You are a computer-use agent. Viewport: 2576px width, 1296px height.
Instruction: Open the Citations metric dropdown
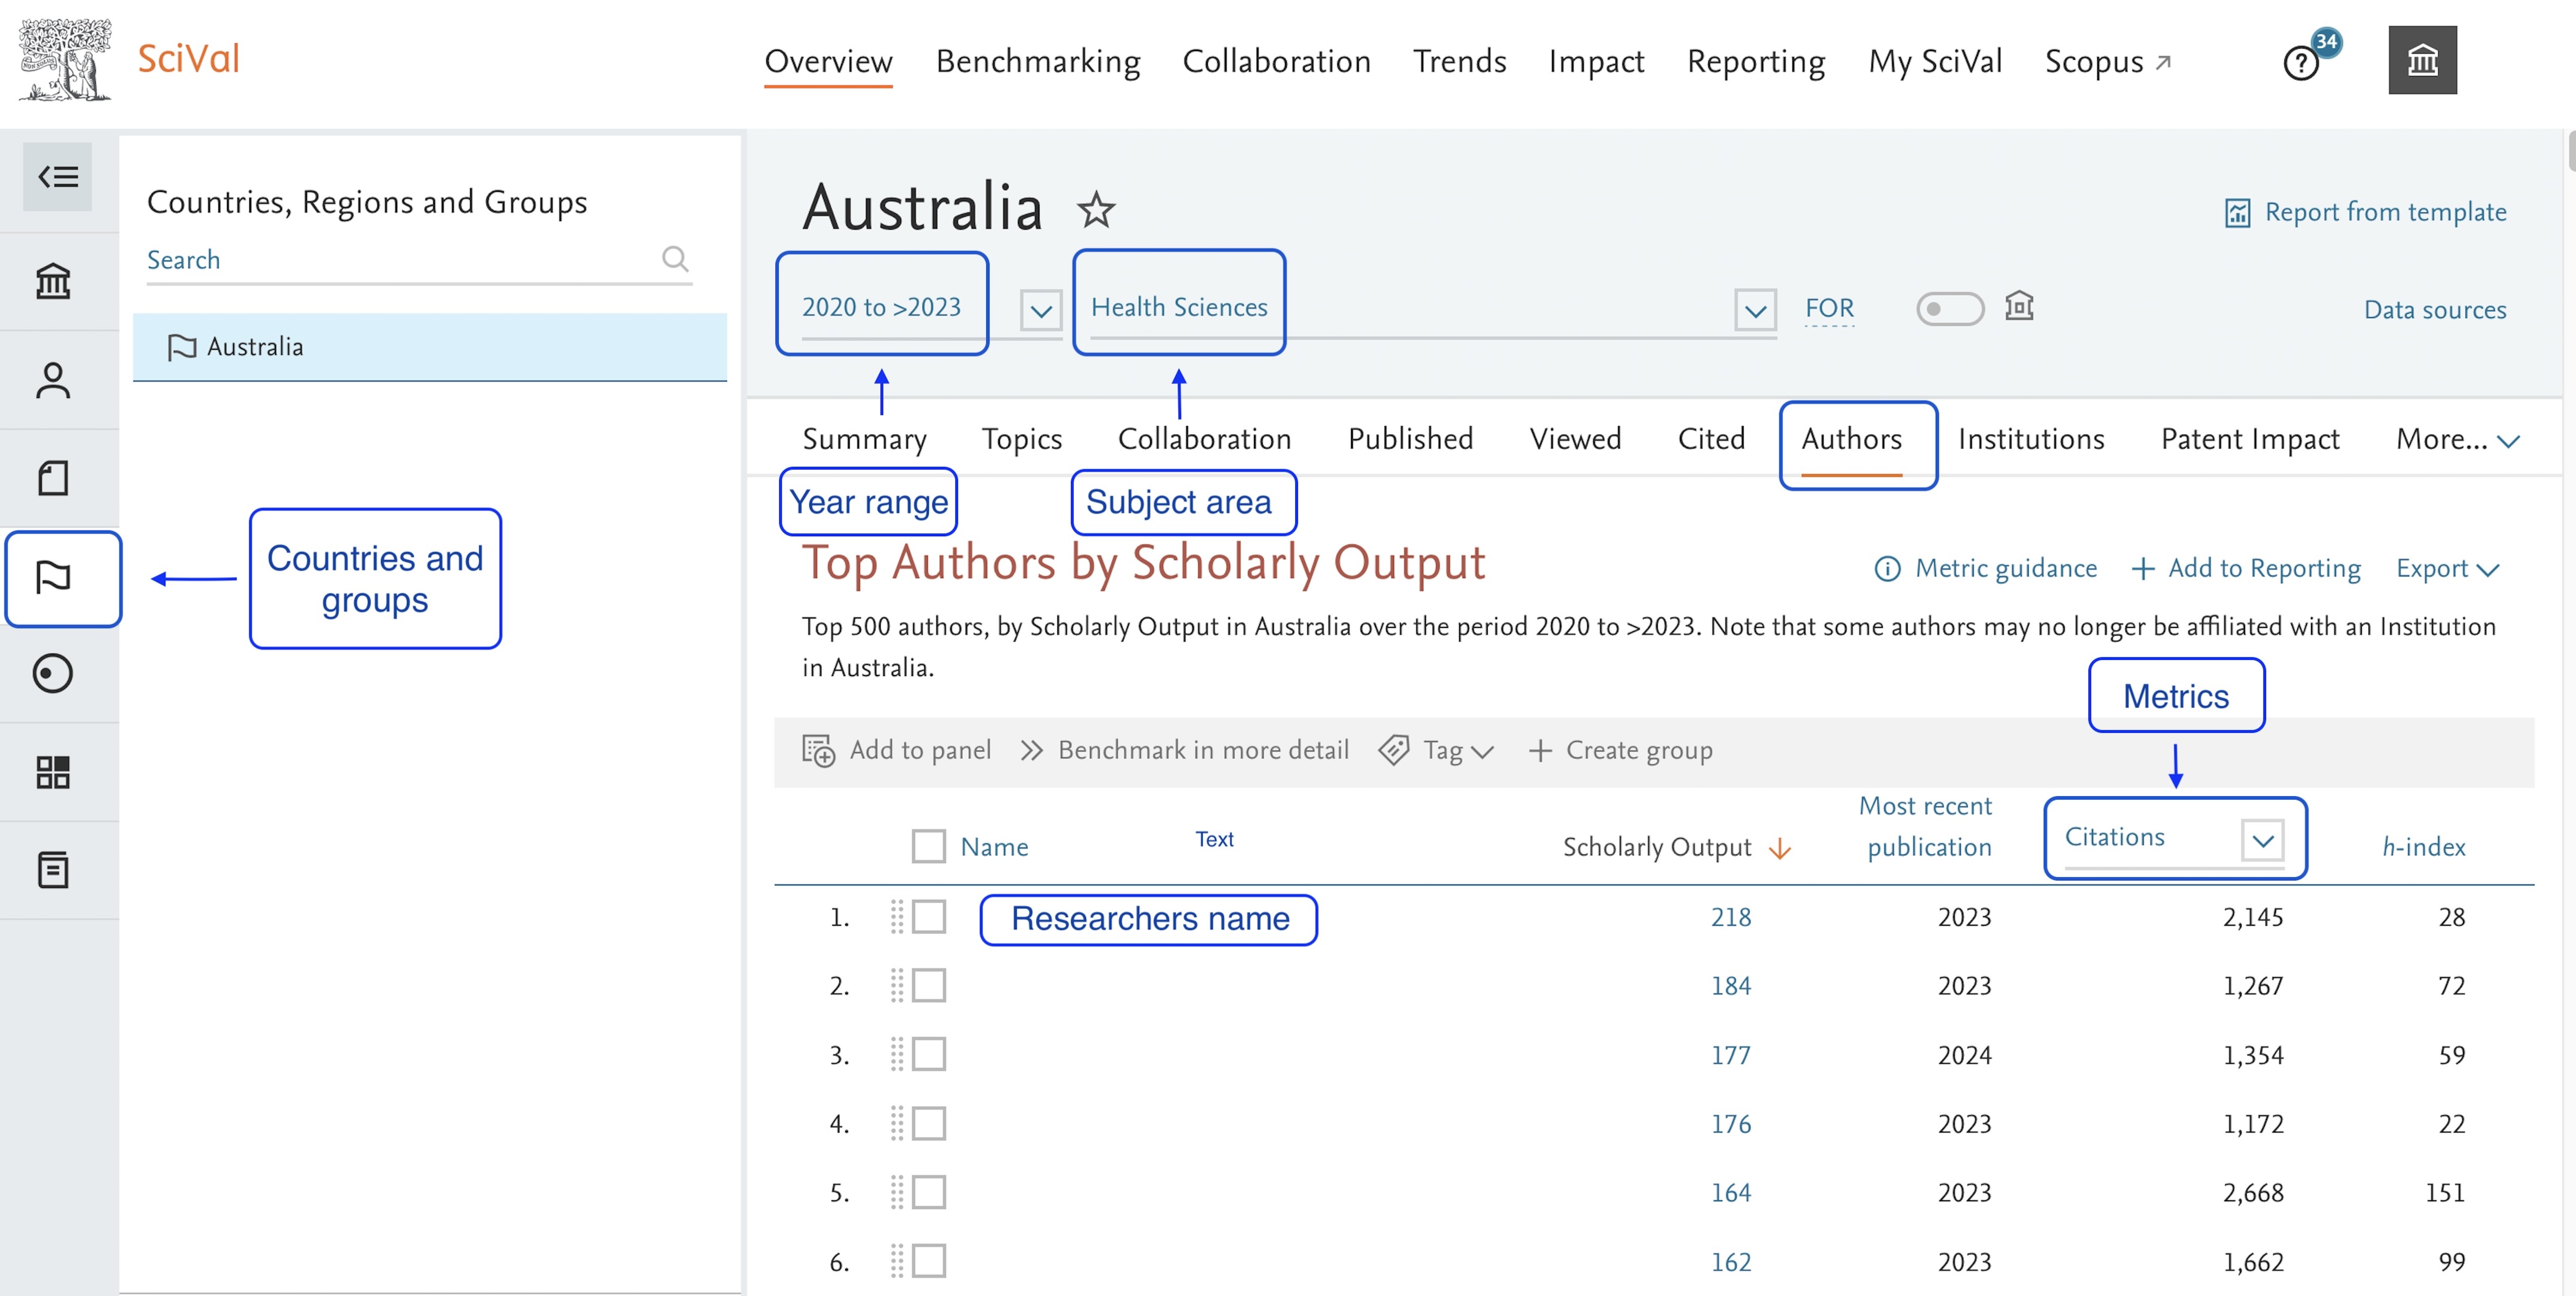click(x=2262, y=839)
